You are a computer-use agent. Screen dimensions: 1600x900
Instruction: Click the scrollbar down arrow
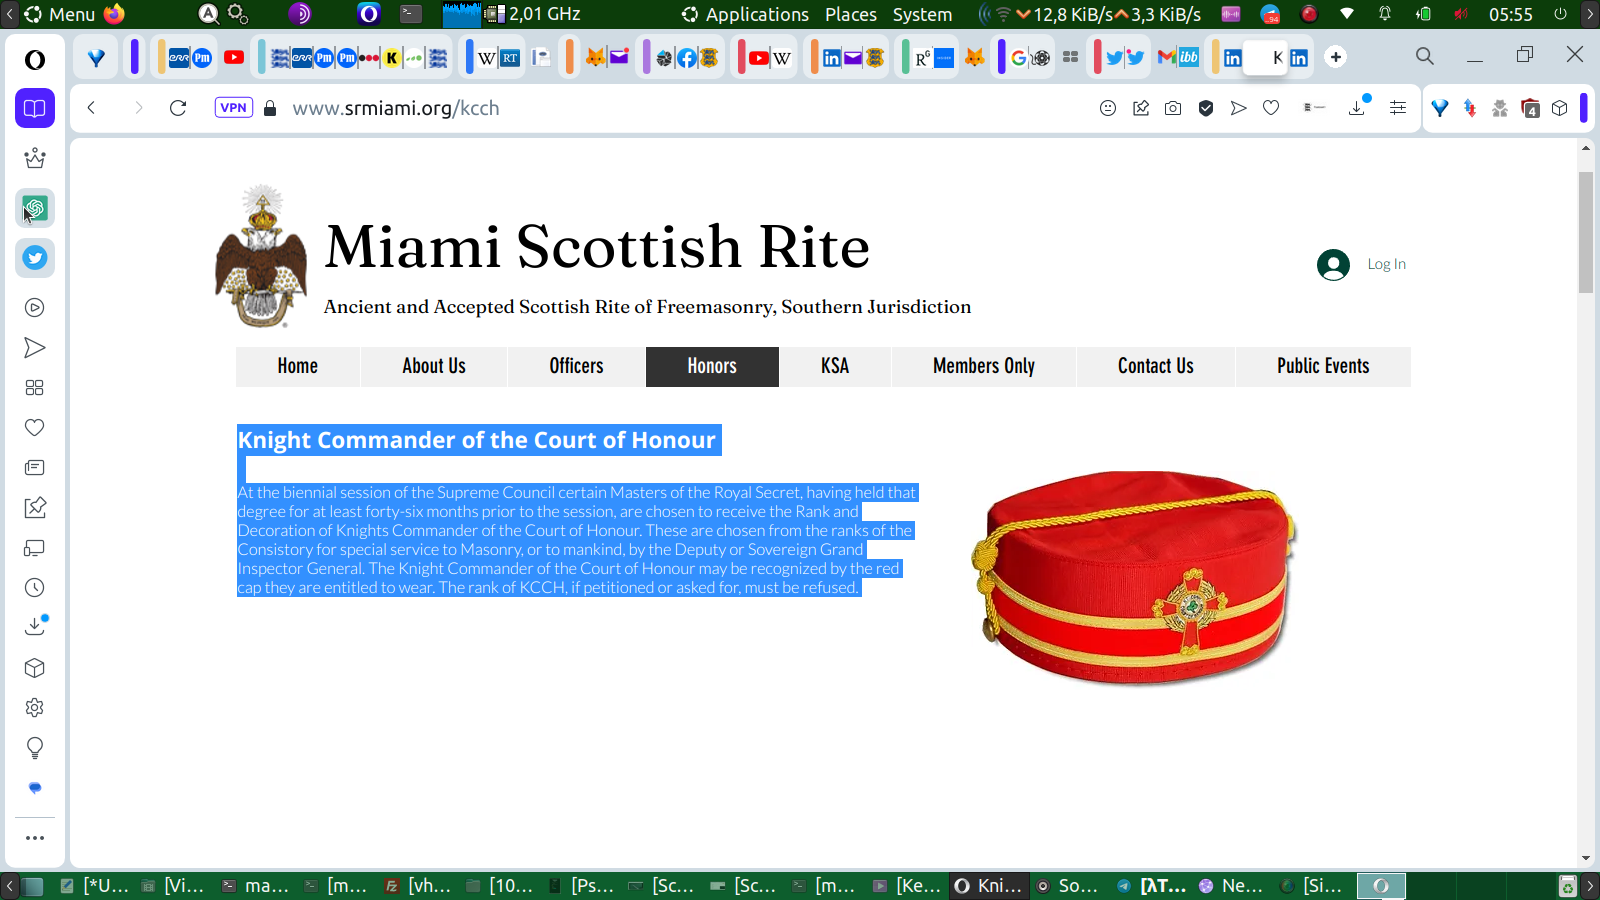tap(1586, 858)
